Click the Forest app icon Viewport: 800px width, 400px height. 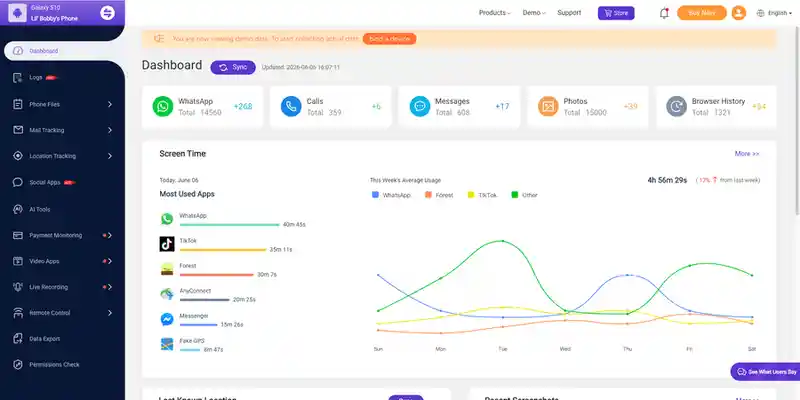(x=167, y=269)
